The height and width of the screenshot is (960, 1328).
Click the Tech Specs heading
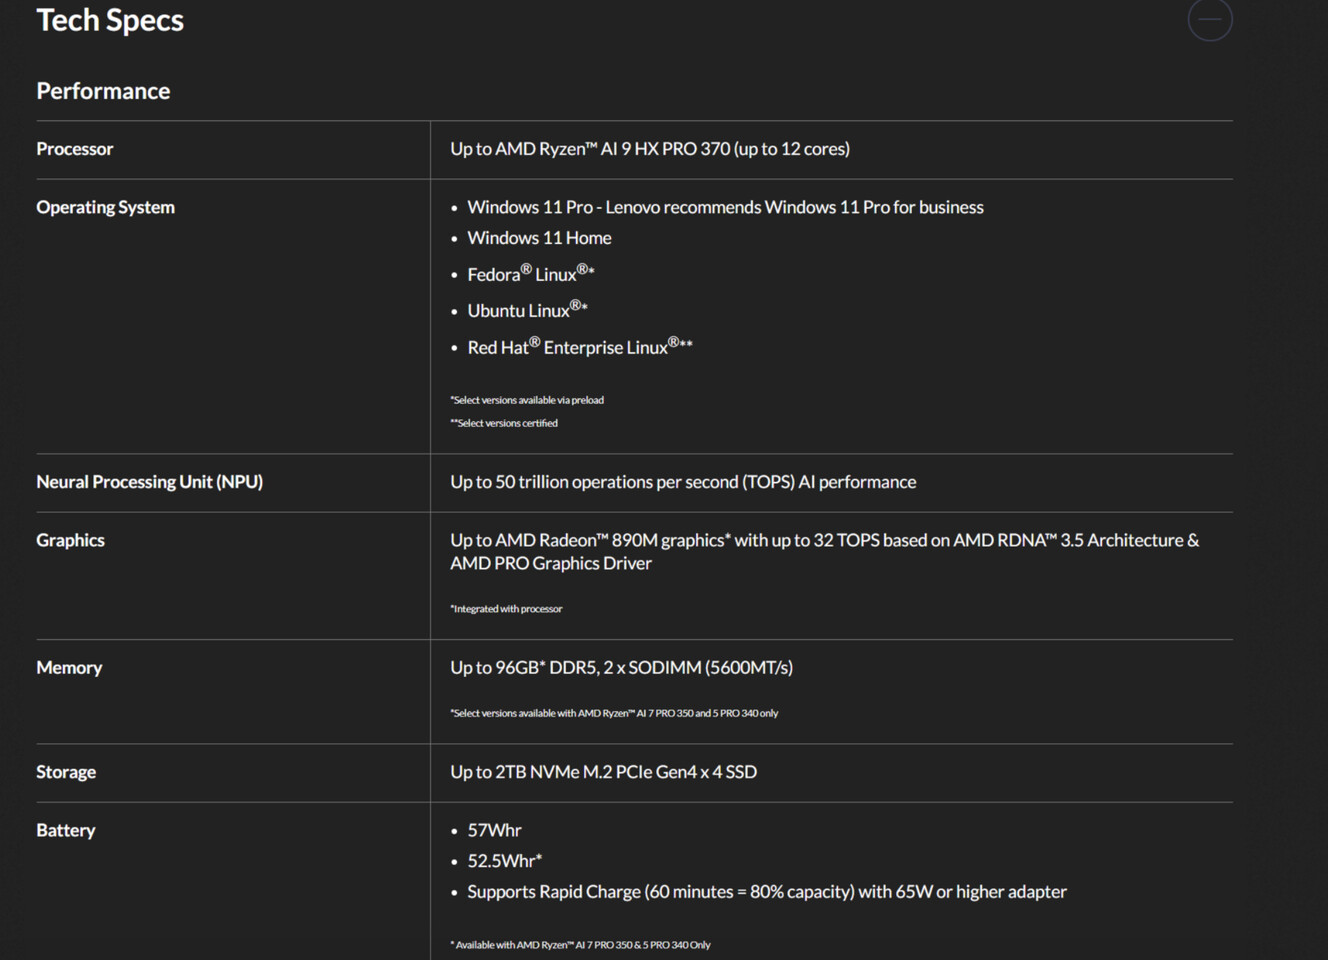click(x=110, y=20)
